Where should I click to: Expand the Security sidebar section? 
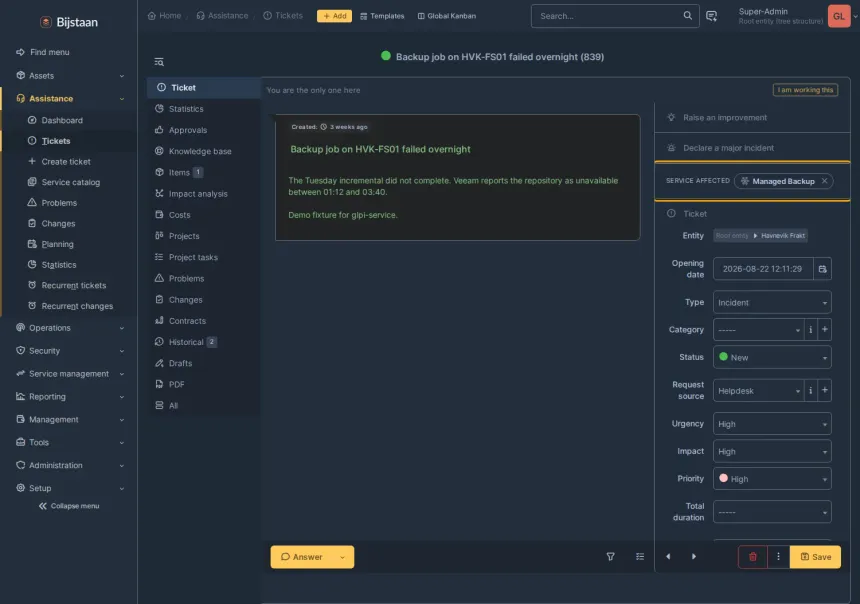point(70,351)
